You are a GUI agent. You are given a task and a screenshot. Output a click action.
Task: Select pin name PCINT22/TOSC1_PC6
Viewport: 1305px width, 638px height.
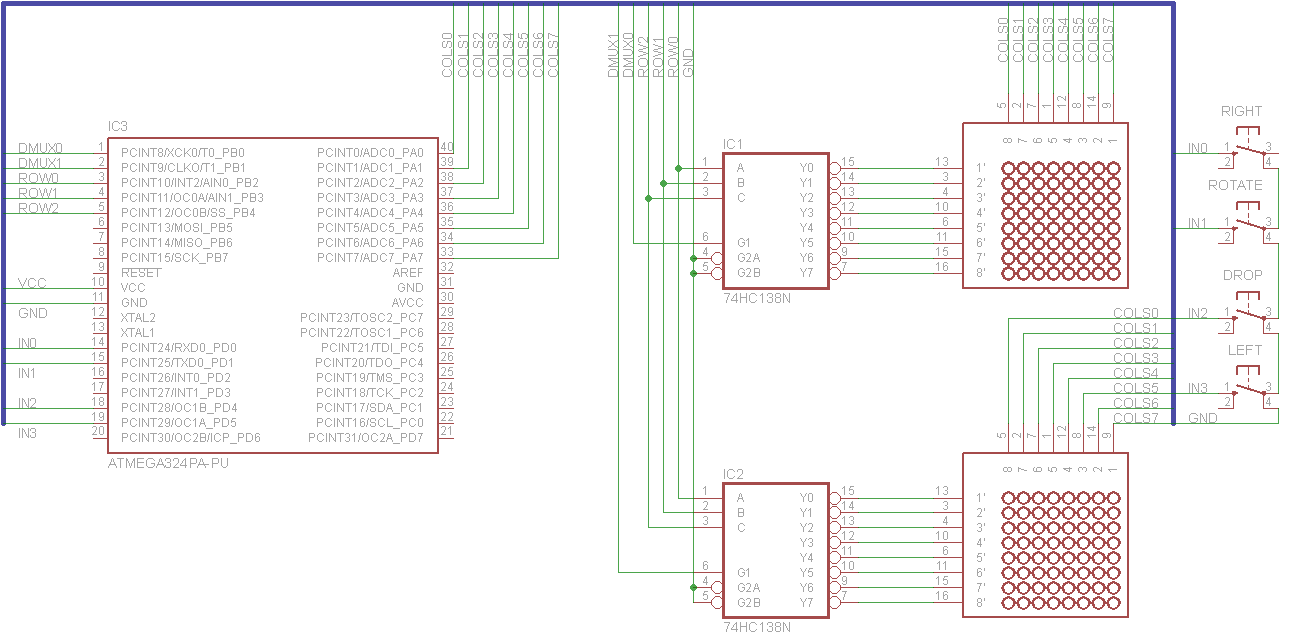(x=362, y=332)
